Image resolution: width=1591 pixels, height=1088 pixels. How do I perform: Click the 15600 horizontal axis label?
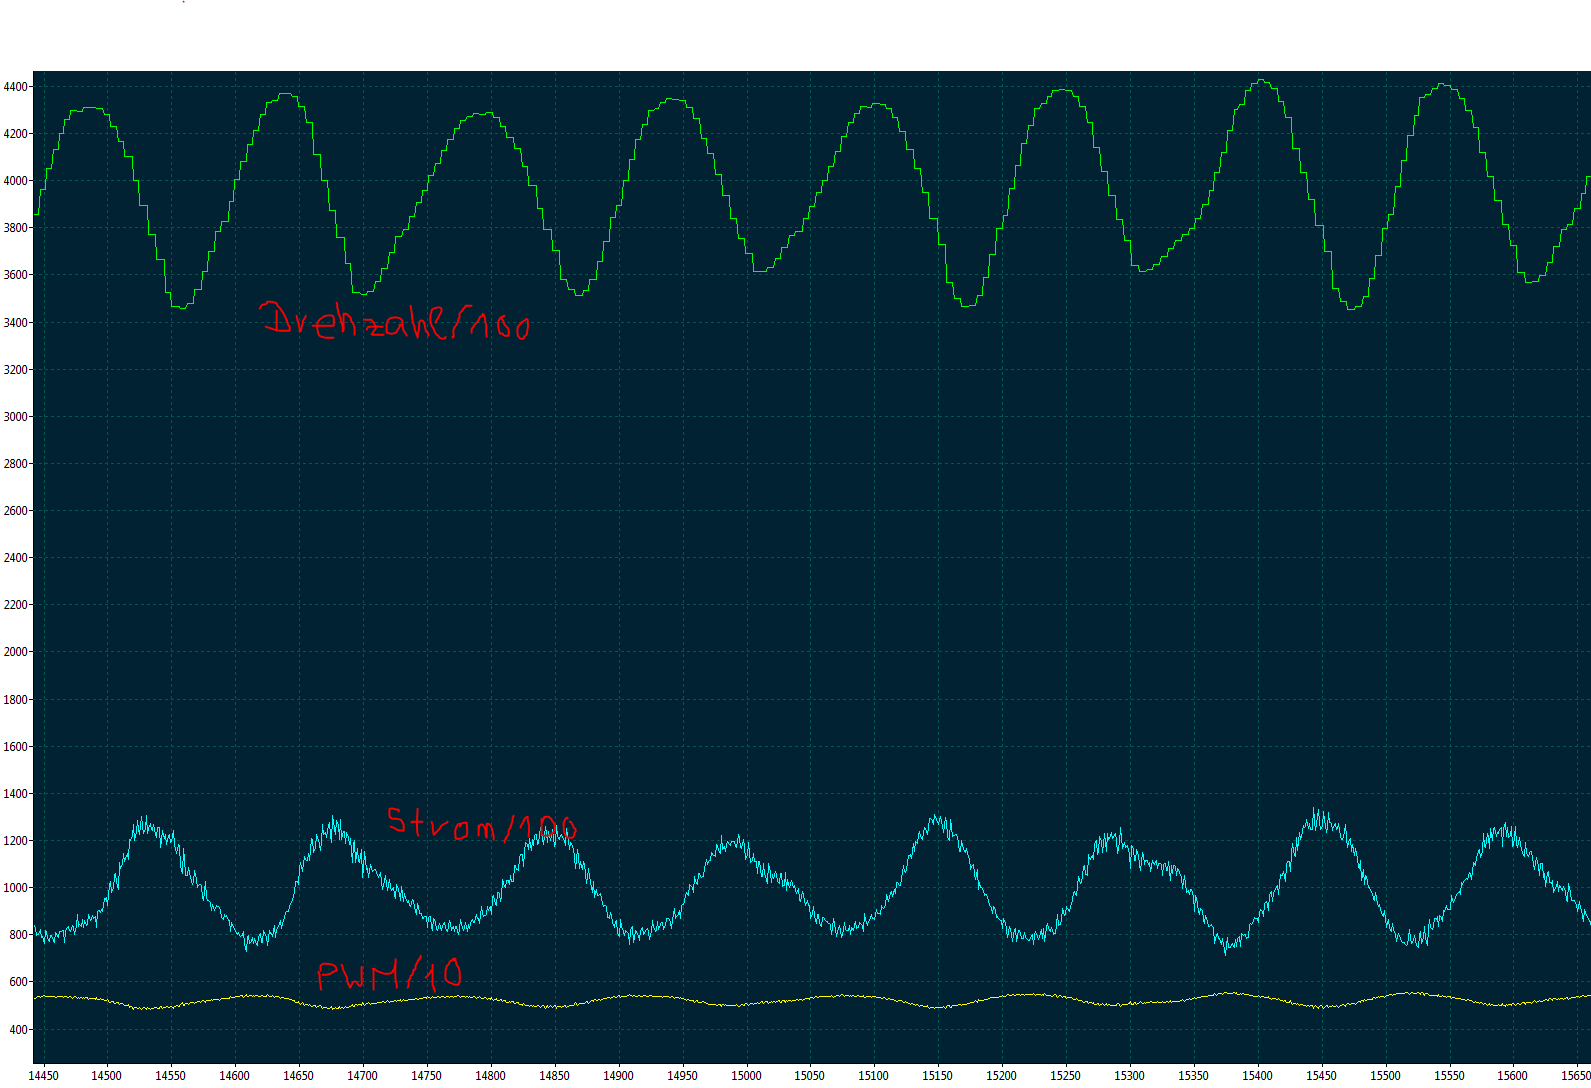click(1514, 1076)
